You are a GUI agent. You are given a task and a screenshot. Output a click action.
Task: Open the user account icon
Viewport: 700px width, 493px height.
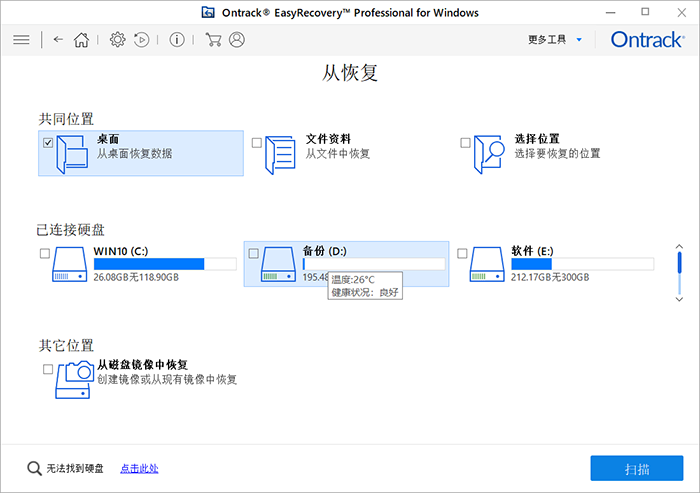(x=237, y=40)
